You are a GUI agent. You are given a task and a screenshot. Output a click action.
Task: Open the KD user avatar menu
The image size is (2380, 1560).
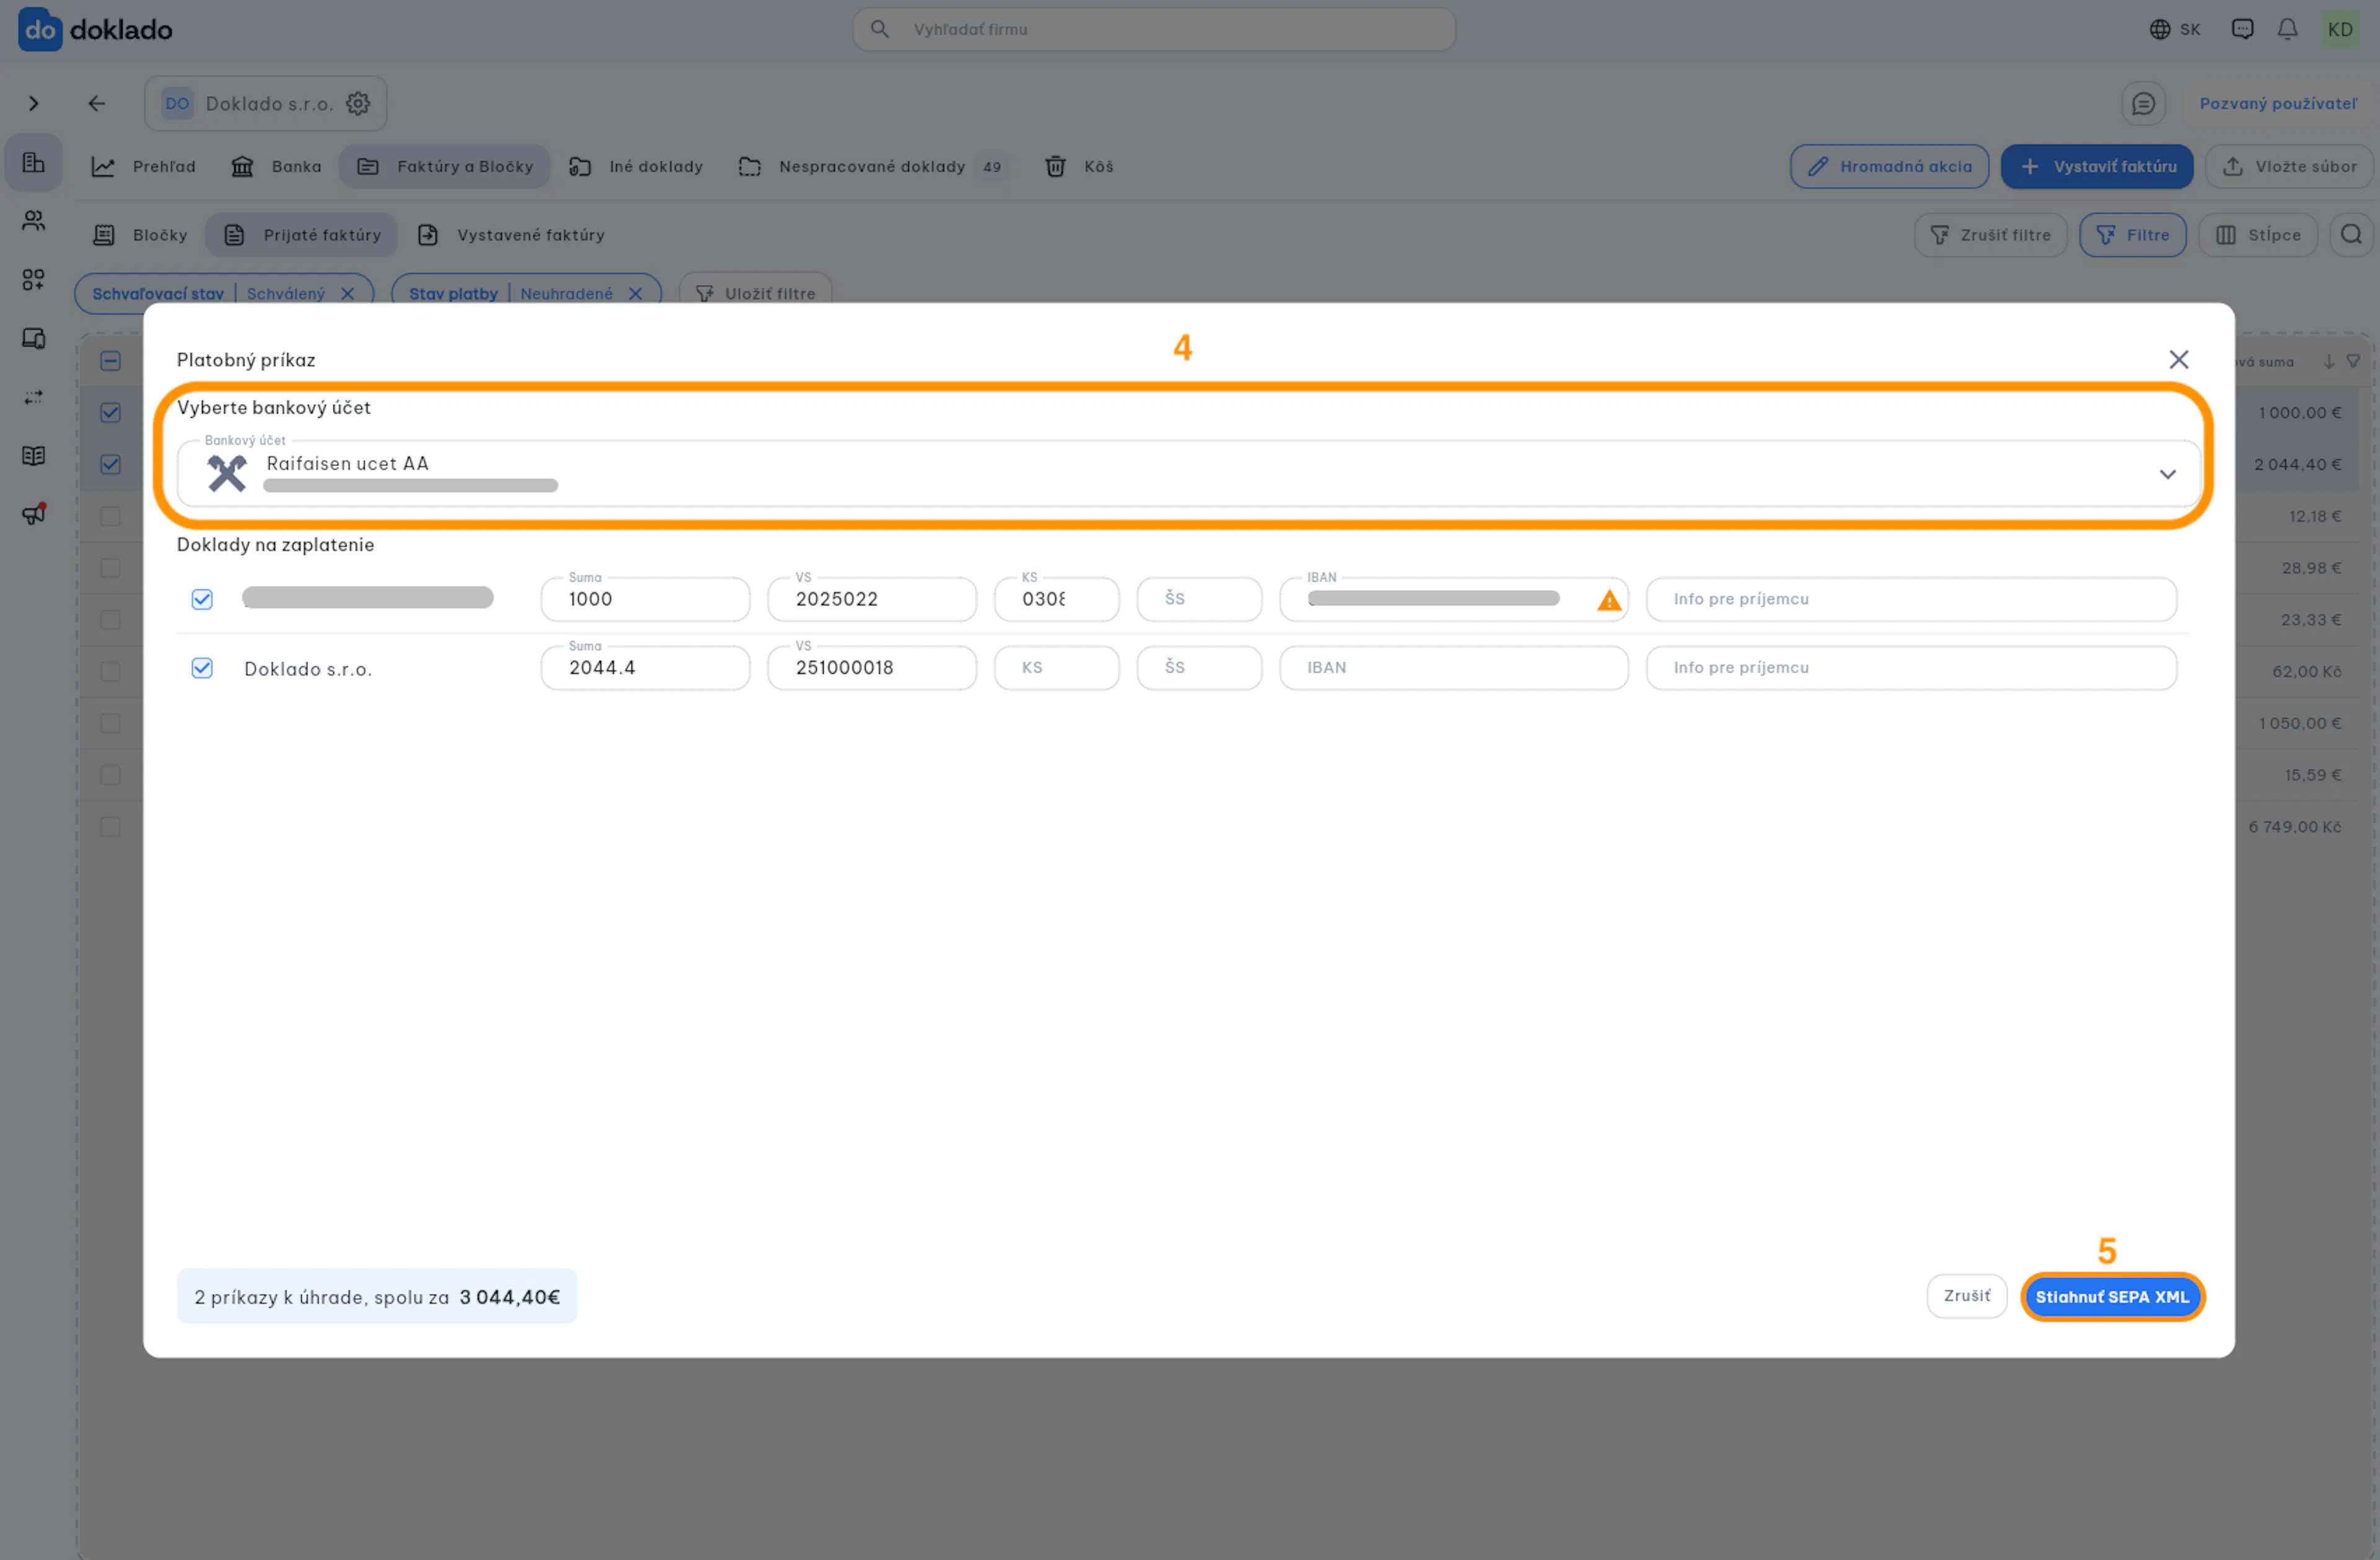(2340, 29)
